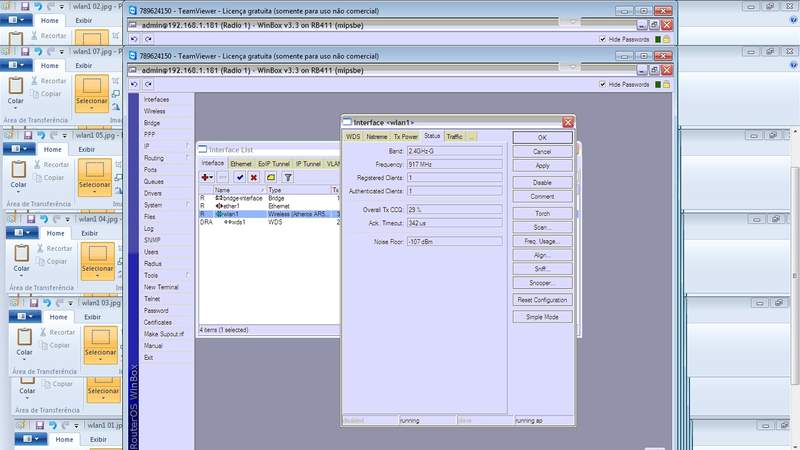Click the Apply button in Interface wlan1
Image resolution: width=800 pixels, height=450 pixels.
542,165
